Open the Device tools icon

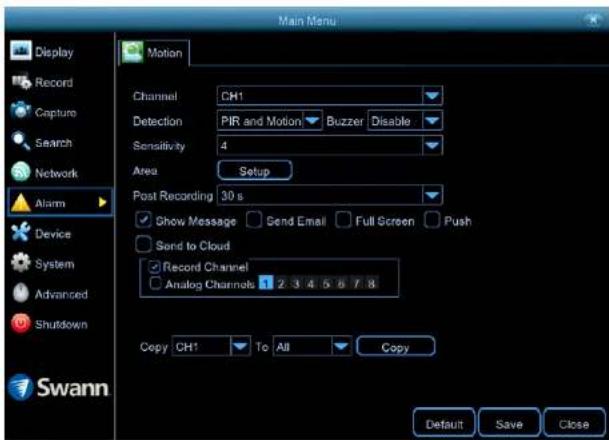coord(21,232)
